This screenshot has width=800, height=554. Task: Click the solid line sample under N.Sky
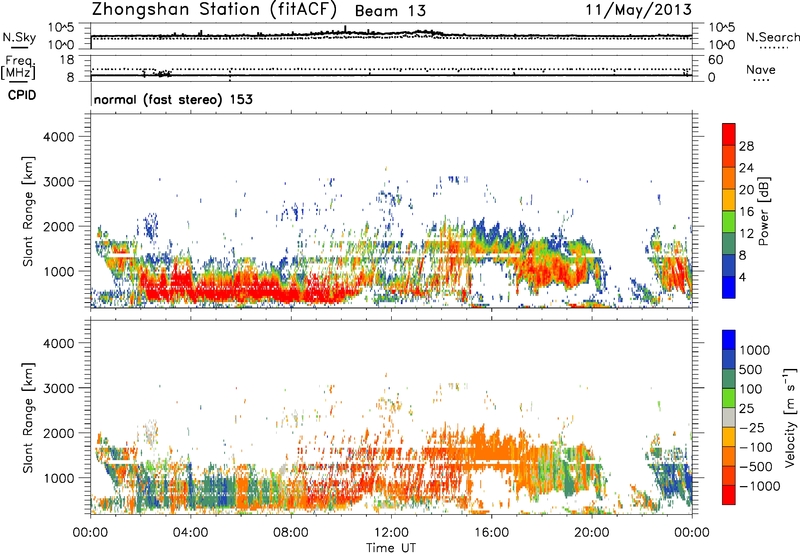click(19, 47)
